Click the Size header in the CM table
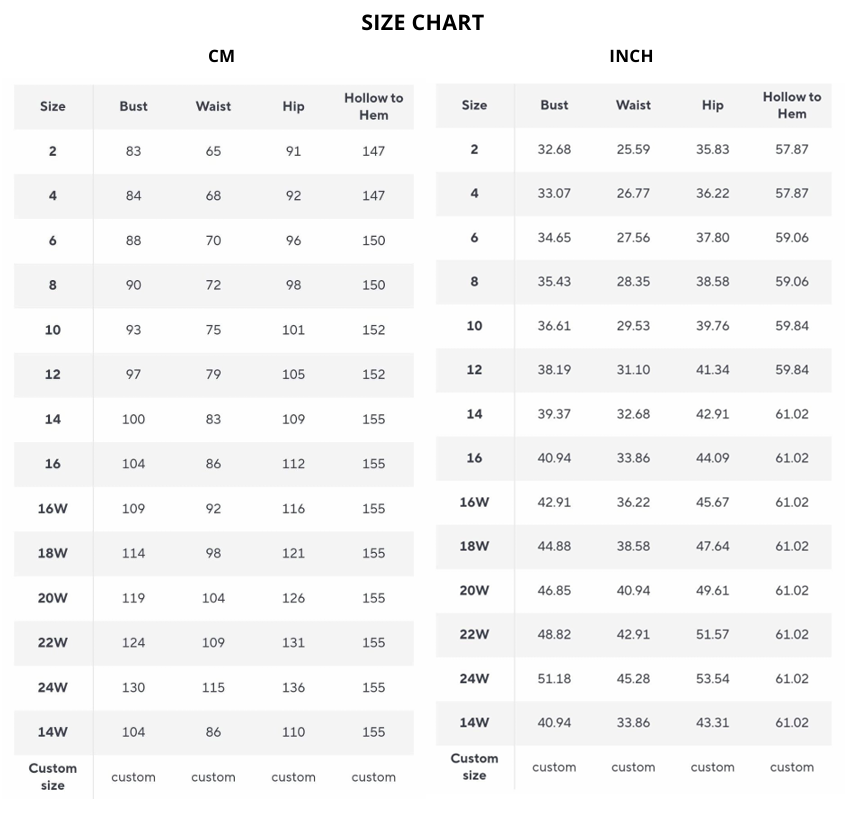Image resolution: width=845 pixels, height=817 pixels. coord(53,106)
